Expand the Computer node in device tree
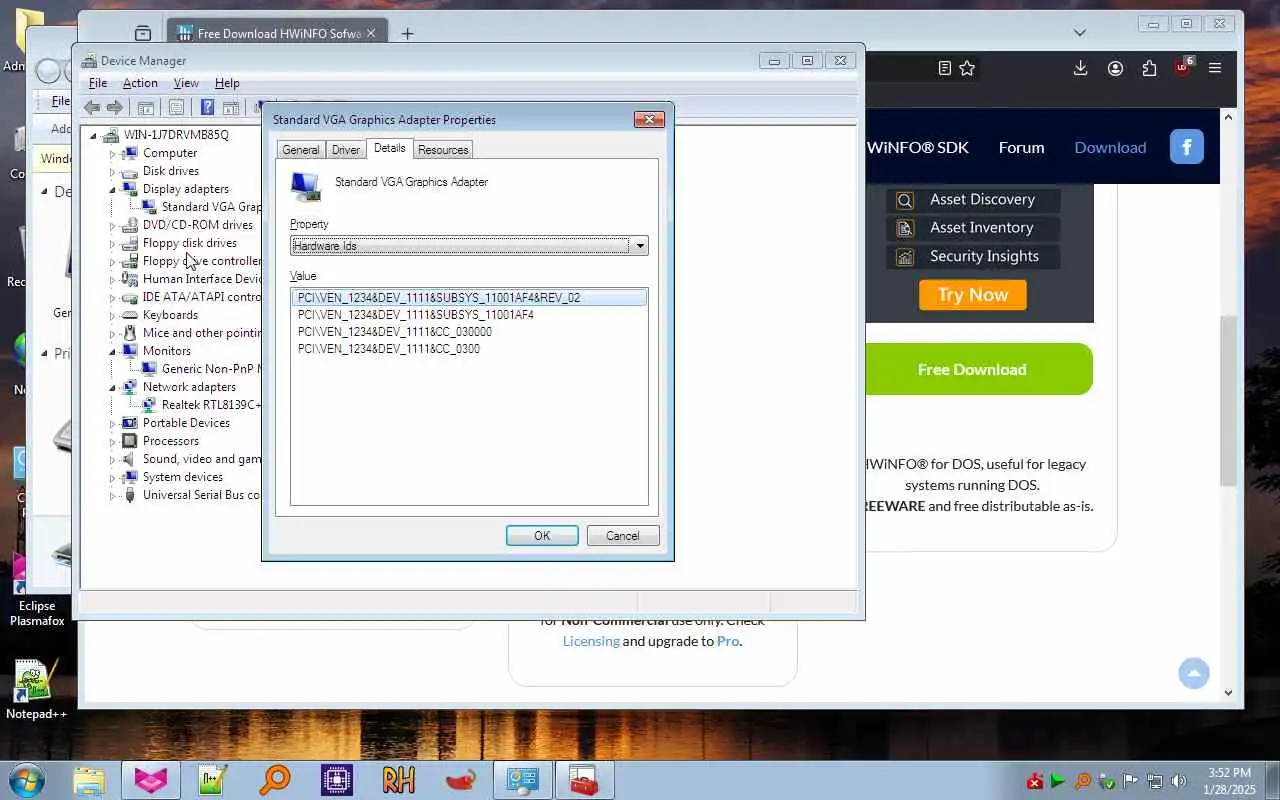Screen dimensions: 1280x800 (113, 154)
